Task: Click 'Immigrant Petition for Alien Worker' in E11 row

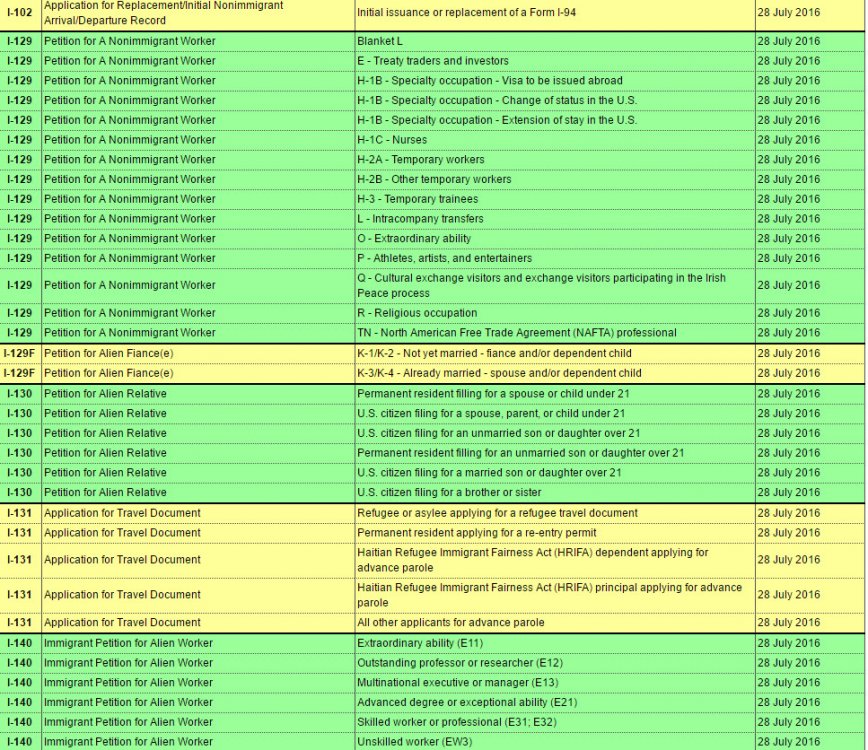Action: click(198, 644)
